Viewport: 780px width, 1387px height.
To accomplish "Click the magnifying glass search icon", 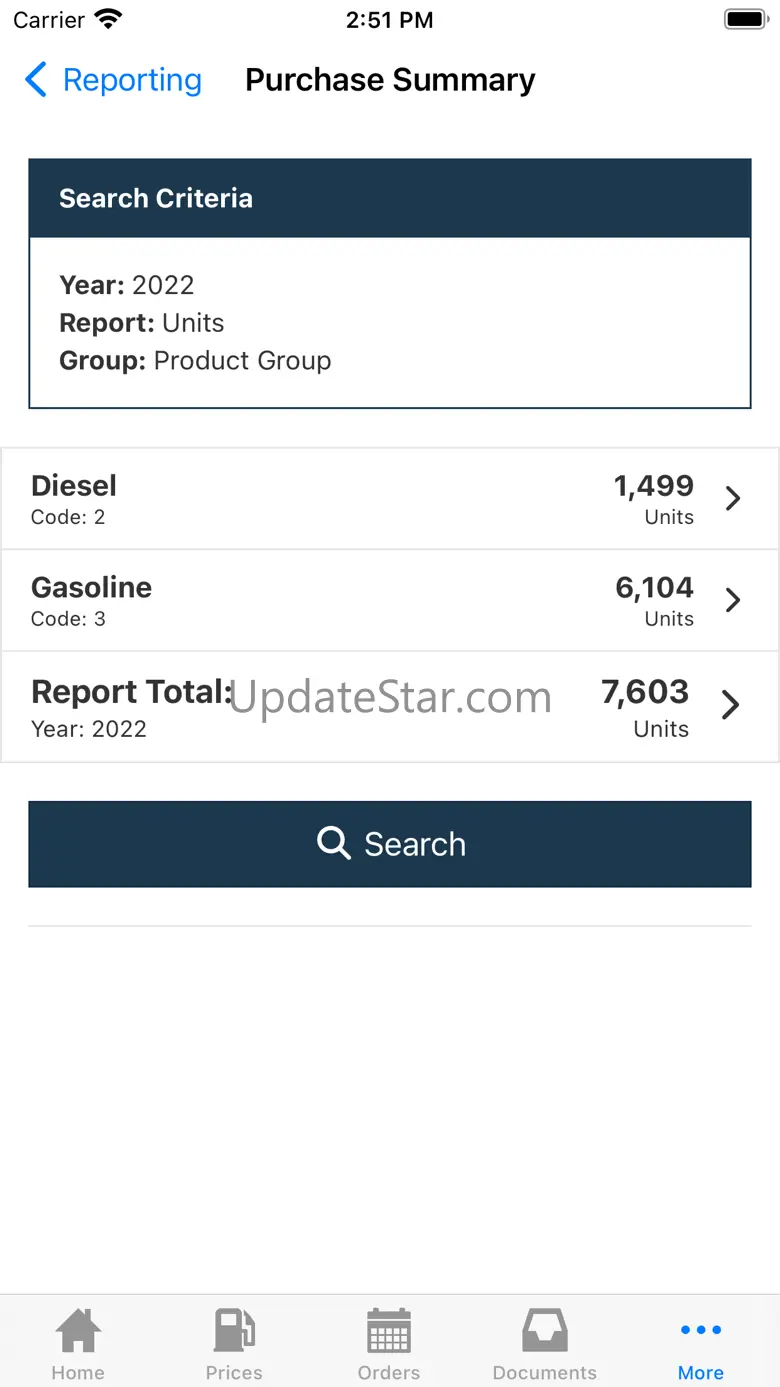I will (333, 843).
